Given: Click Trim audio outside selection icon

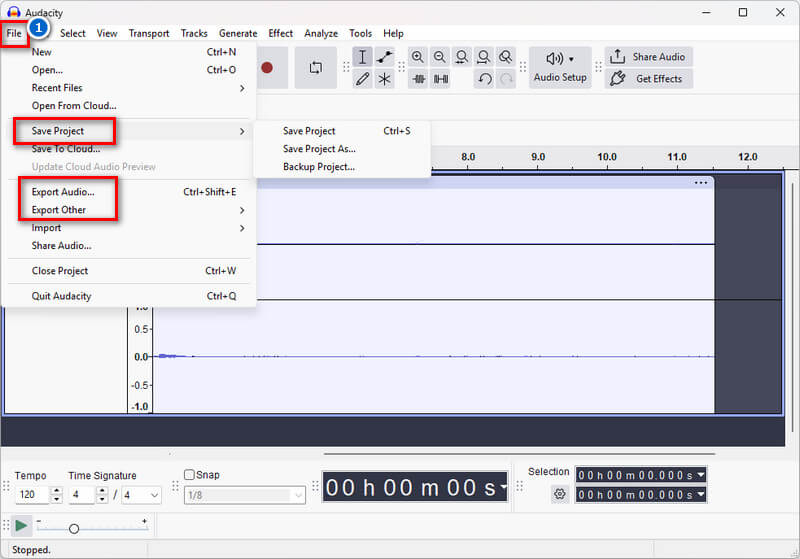Looking at the screenshot, I should pyautogui.click(x=418, y=79).
